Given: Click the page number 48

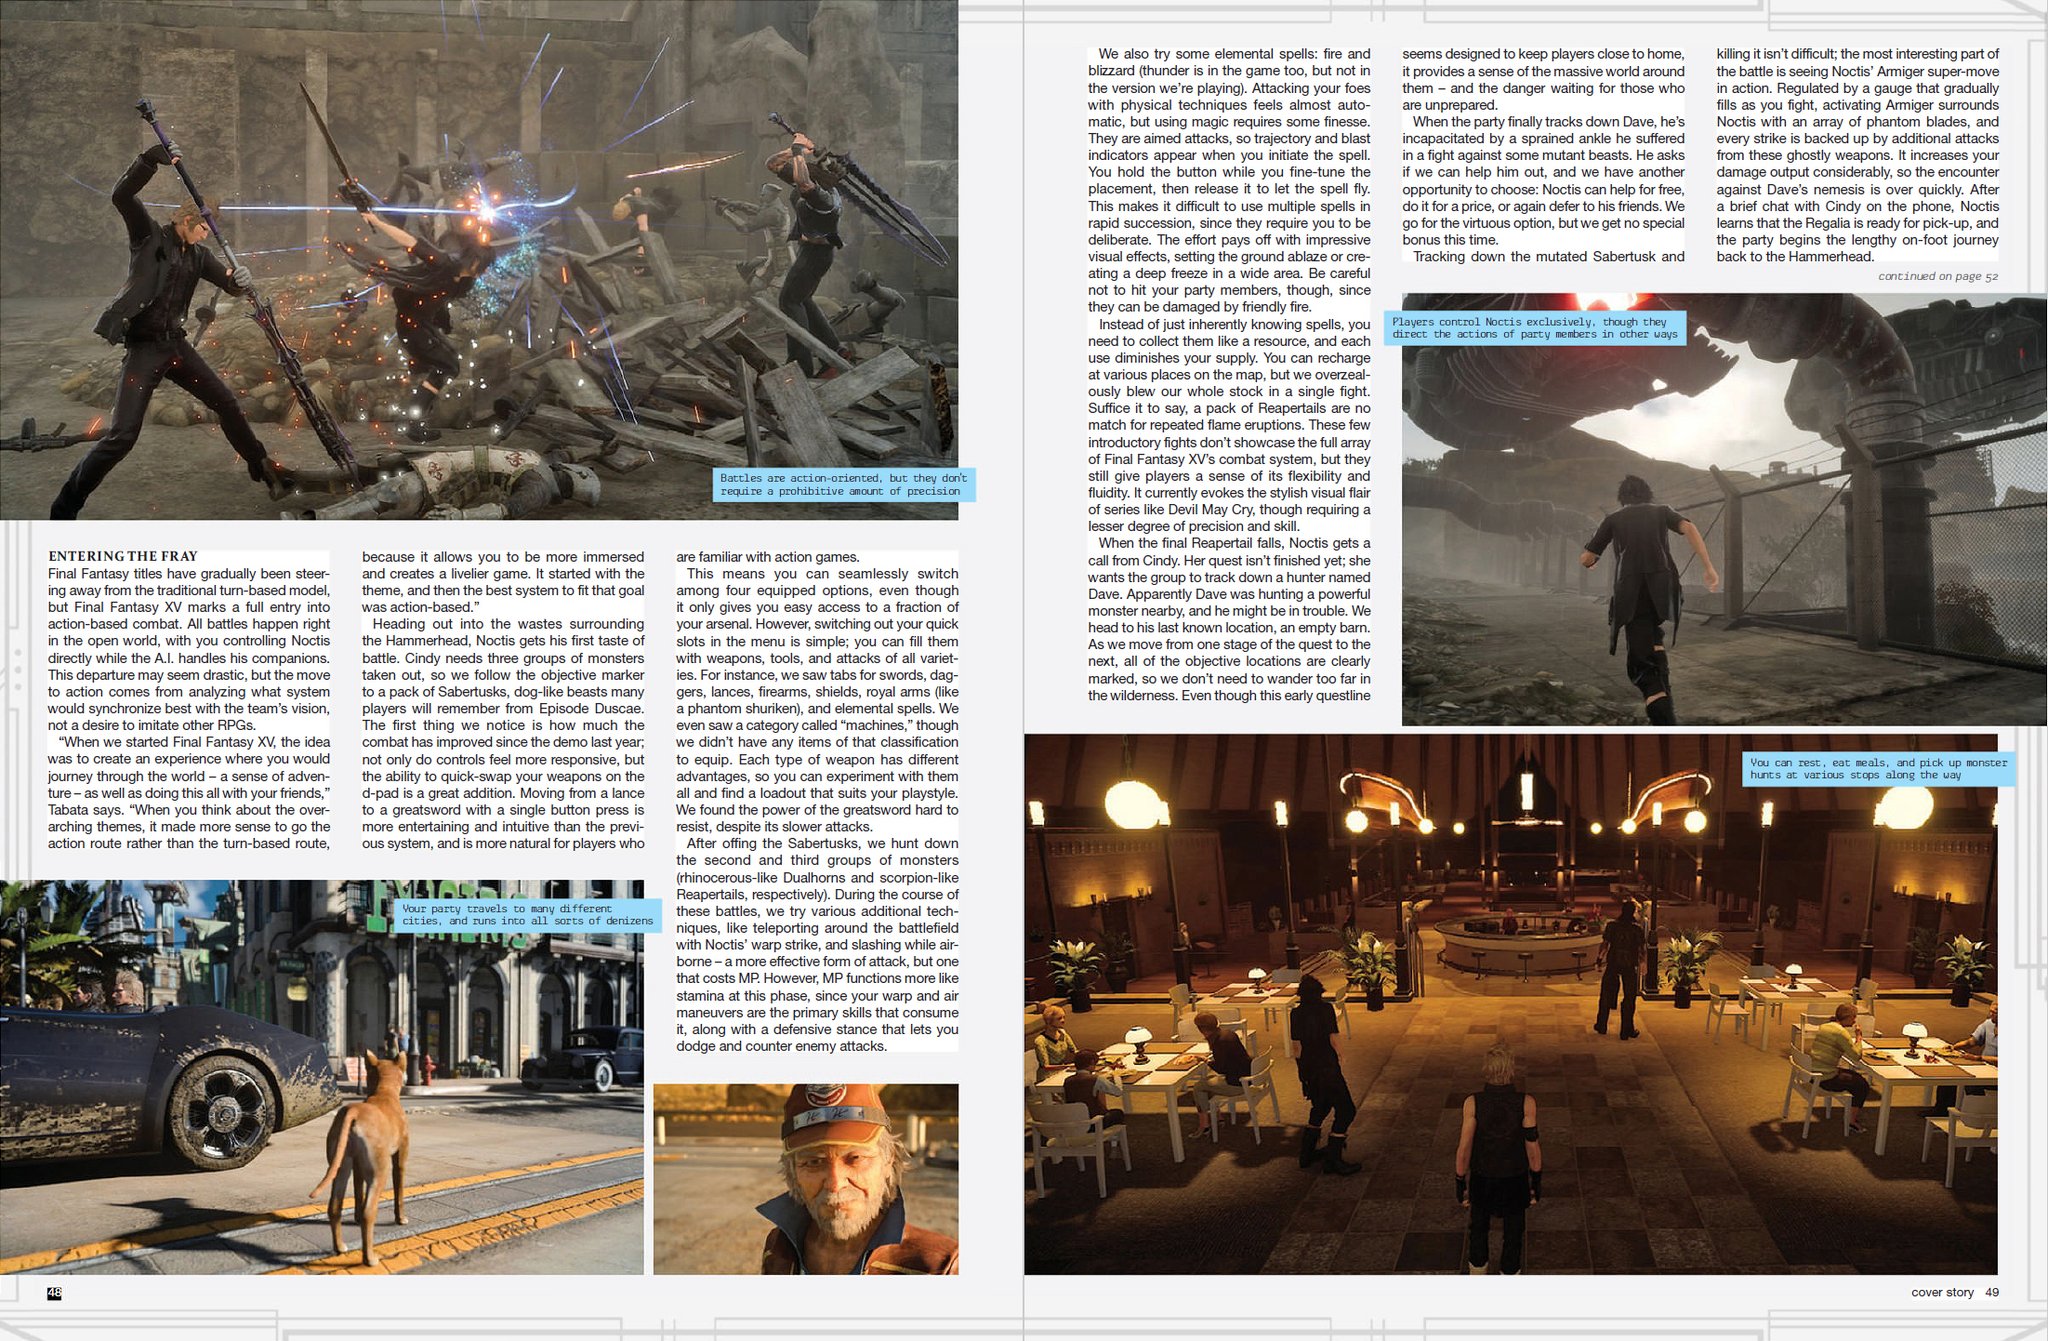Looking at the screenshot, I should [54, 1293].
